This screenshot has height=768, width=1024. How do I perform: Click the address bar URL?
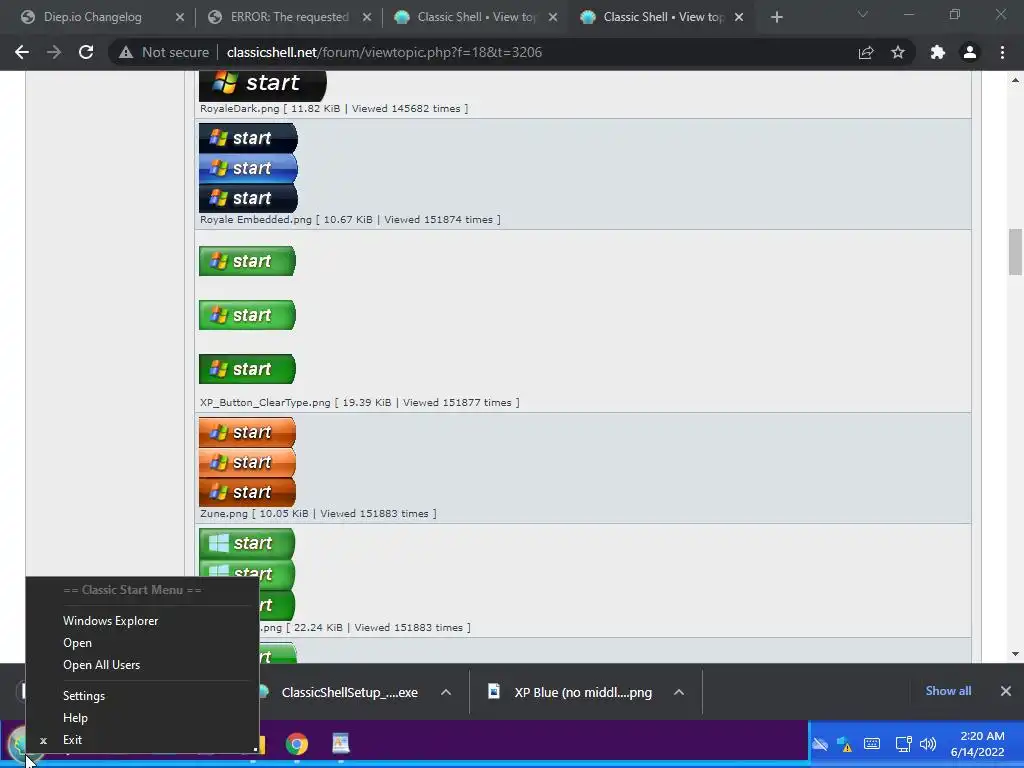coord(384,52)
